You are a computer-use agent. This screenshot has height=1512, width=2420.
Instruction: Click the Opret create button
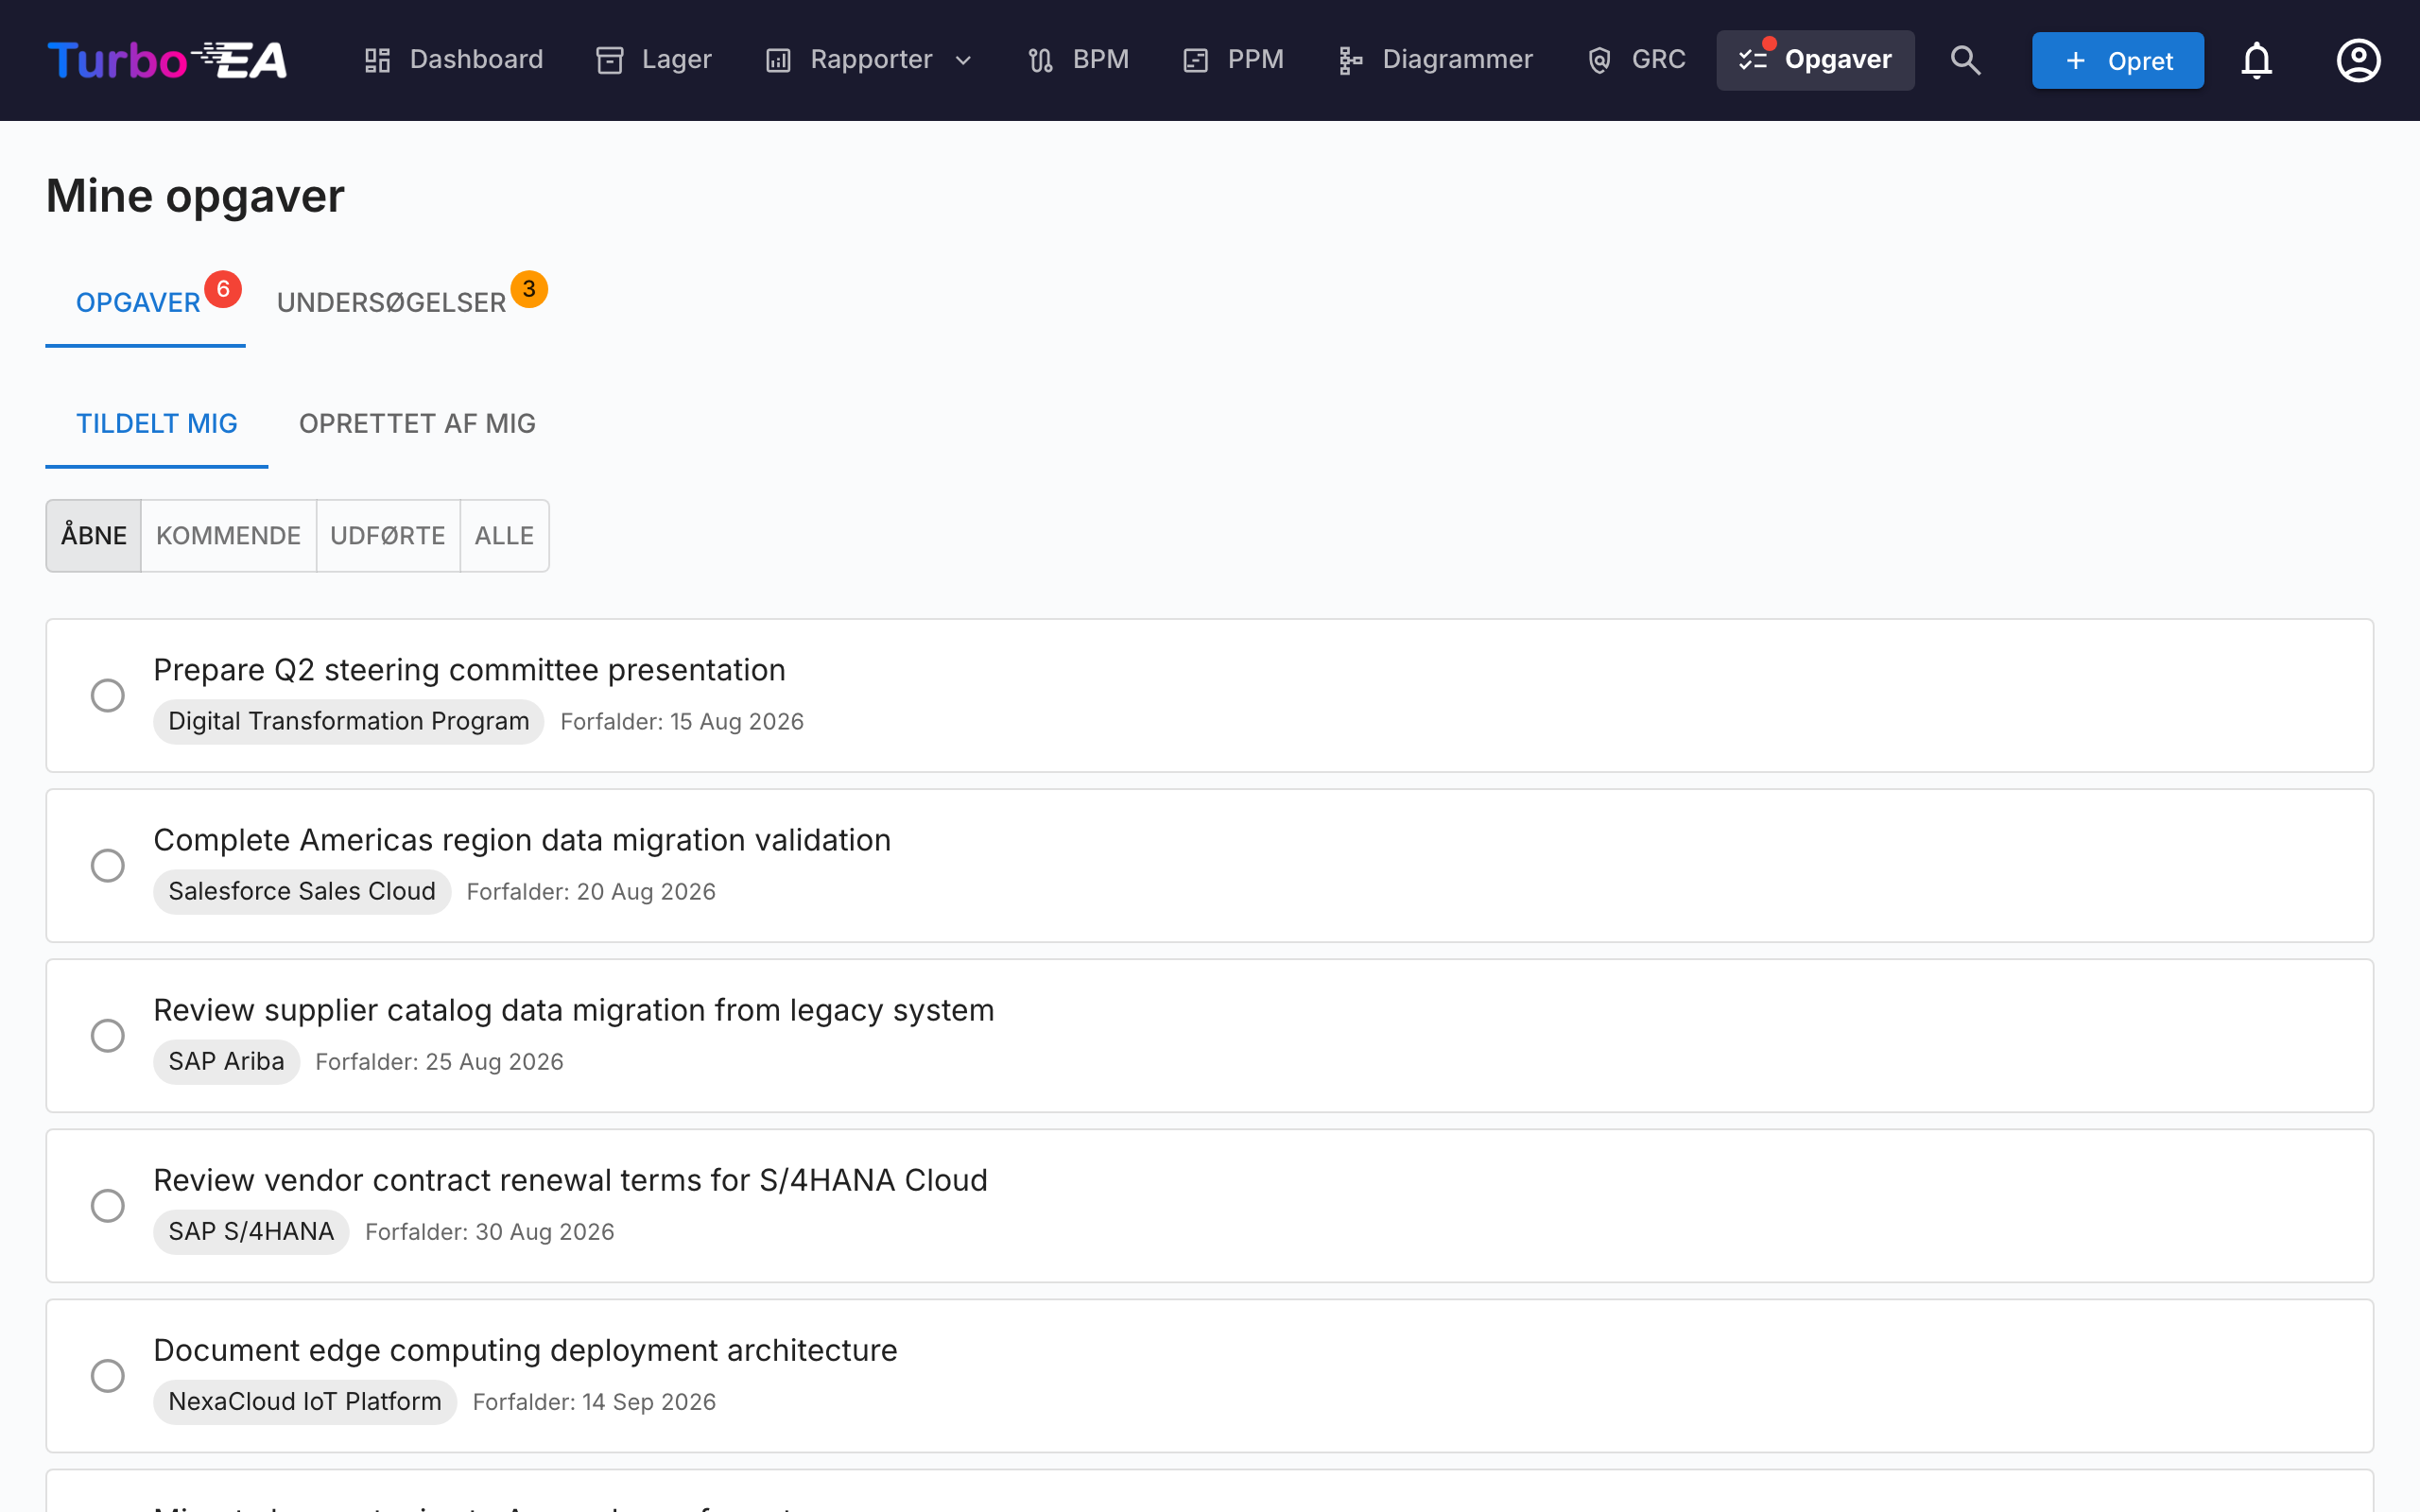(2117, 60)
